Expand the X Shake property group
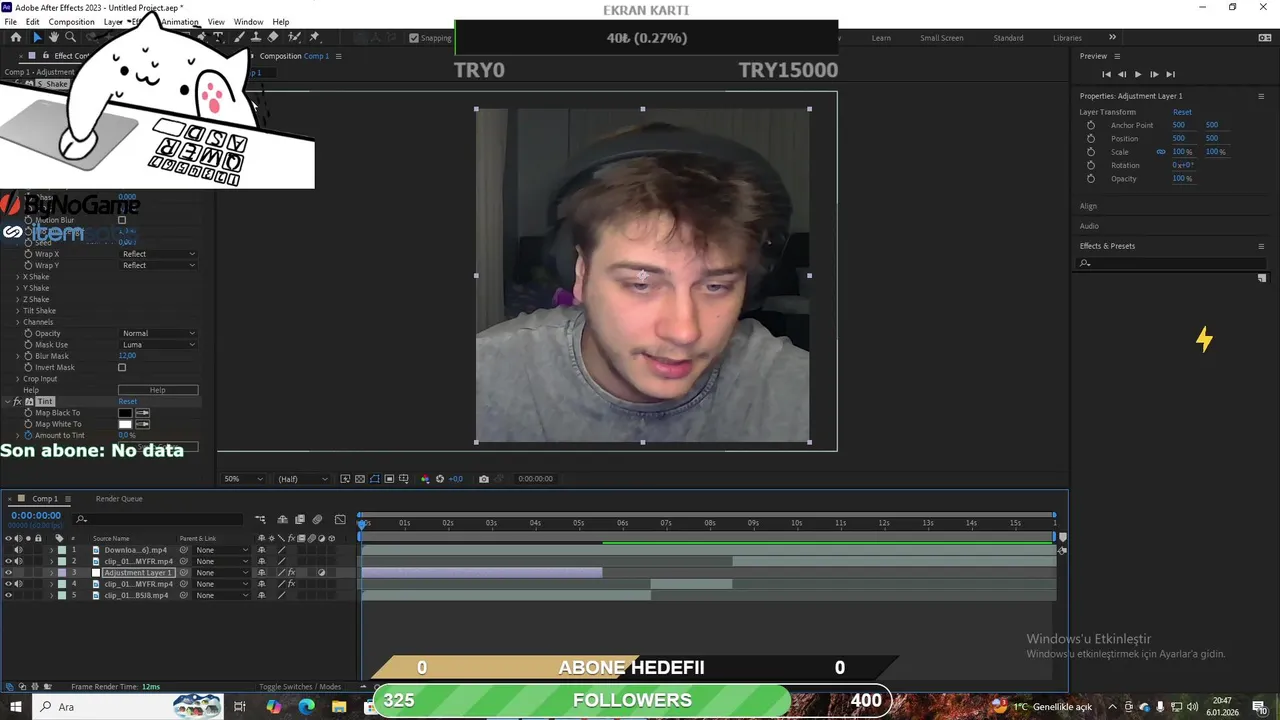 coord(18,277)
